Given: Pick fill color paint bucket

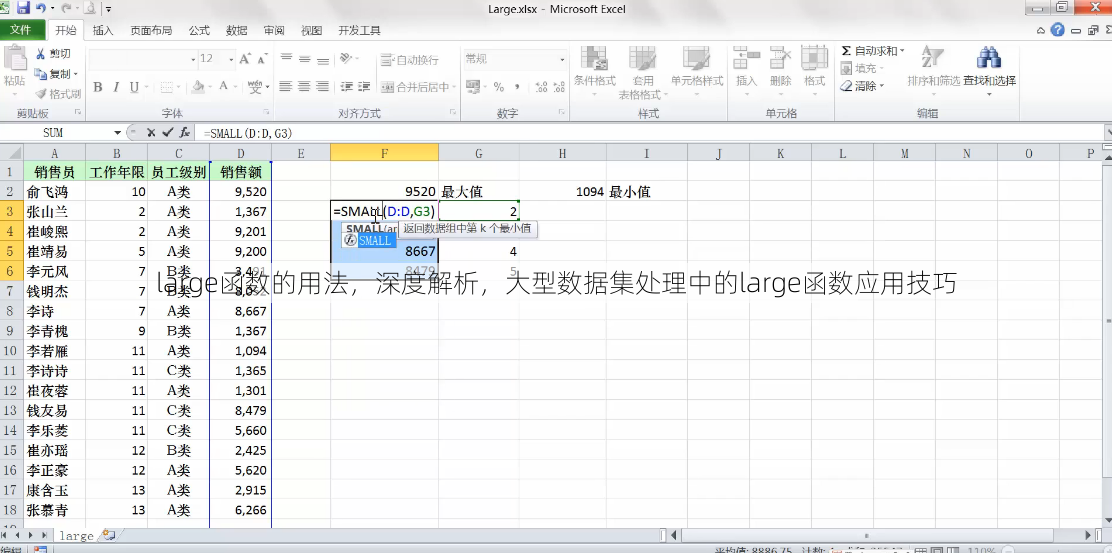Looking at the screenshot, I should [x=198, y=87].
